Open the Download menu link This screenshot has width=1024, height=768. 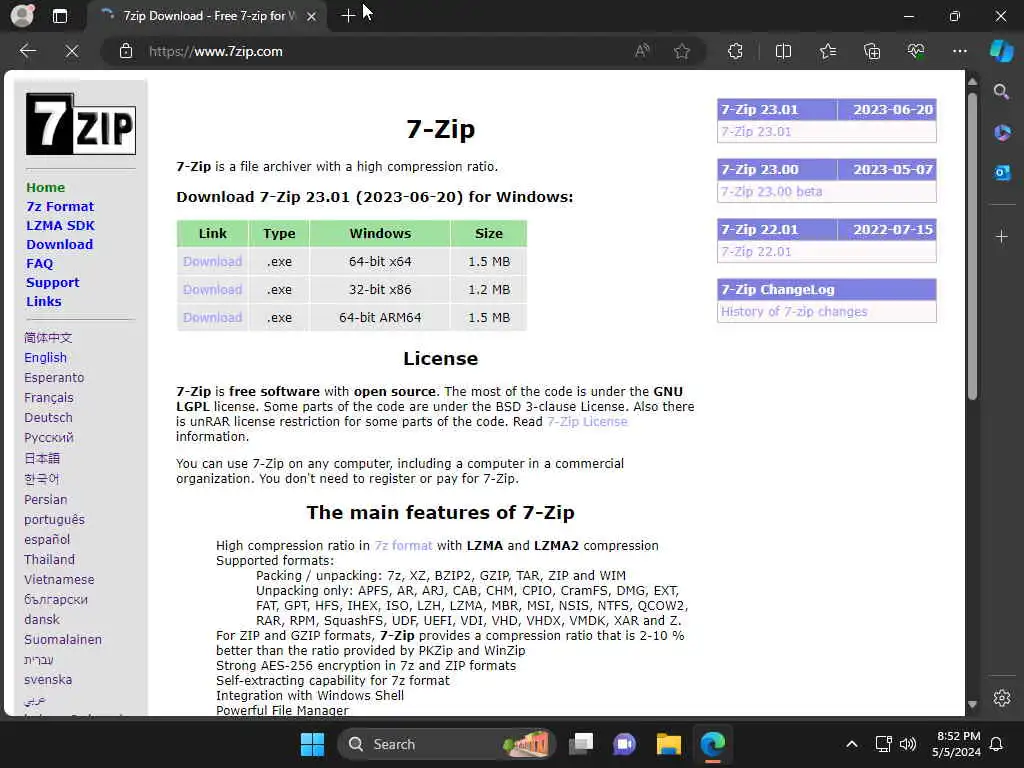click(x=59, y=244)
